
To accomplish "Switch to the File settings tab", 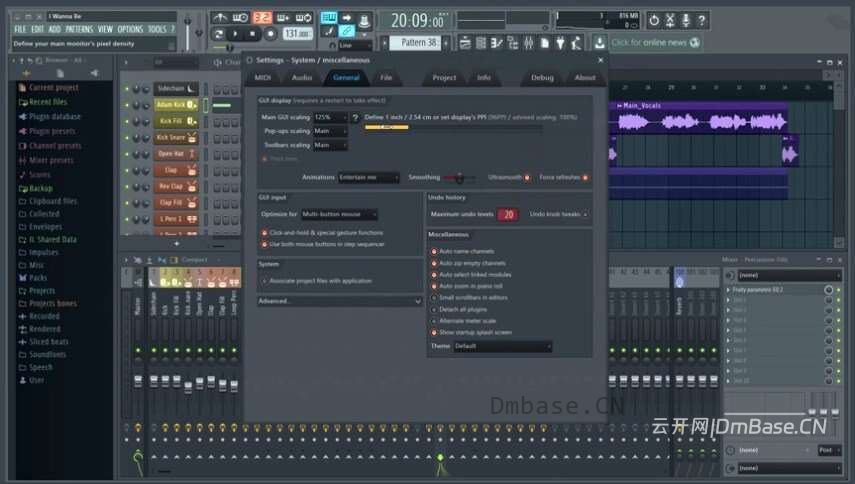I will 386,77.
